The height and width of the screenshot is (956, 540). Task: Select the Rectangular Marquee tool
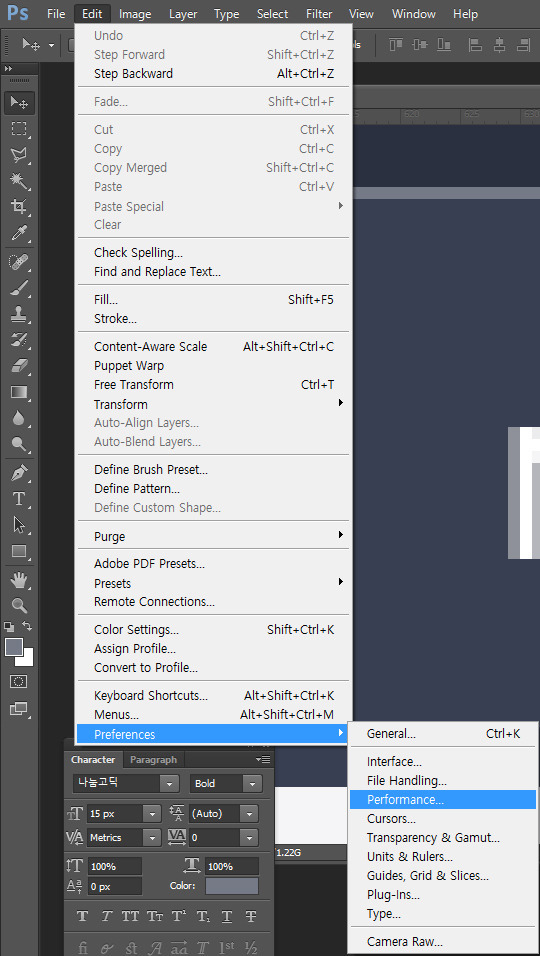coord(19,129)
